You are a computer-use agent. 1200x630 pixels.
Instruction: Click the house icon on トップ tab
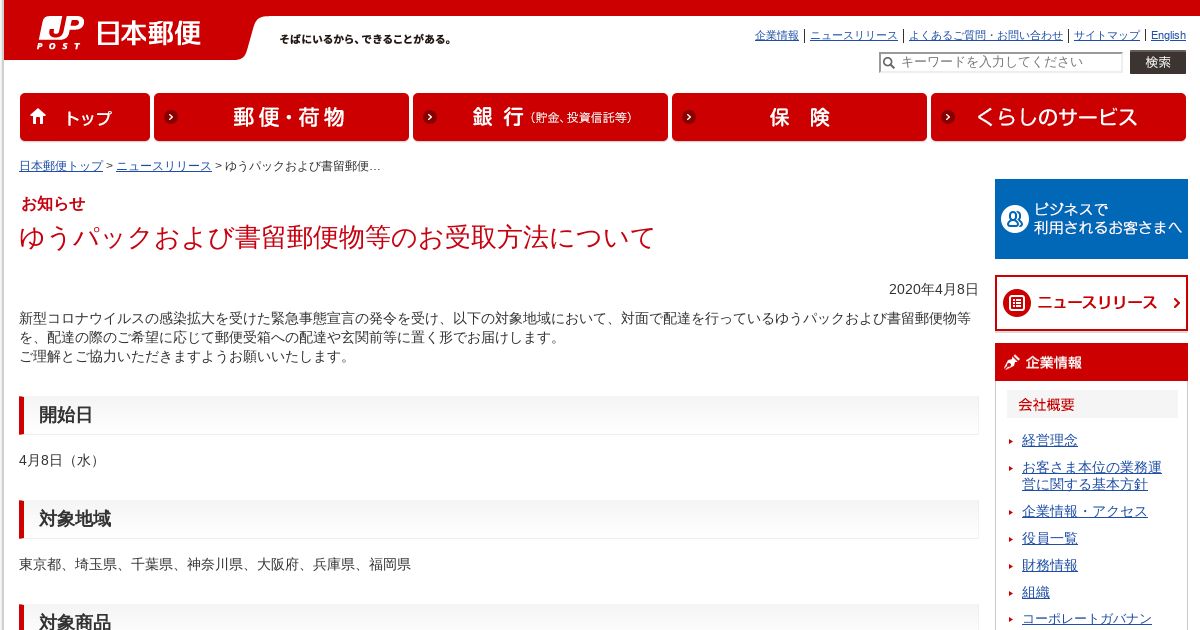click(x=39, y=116)
